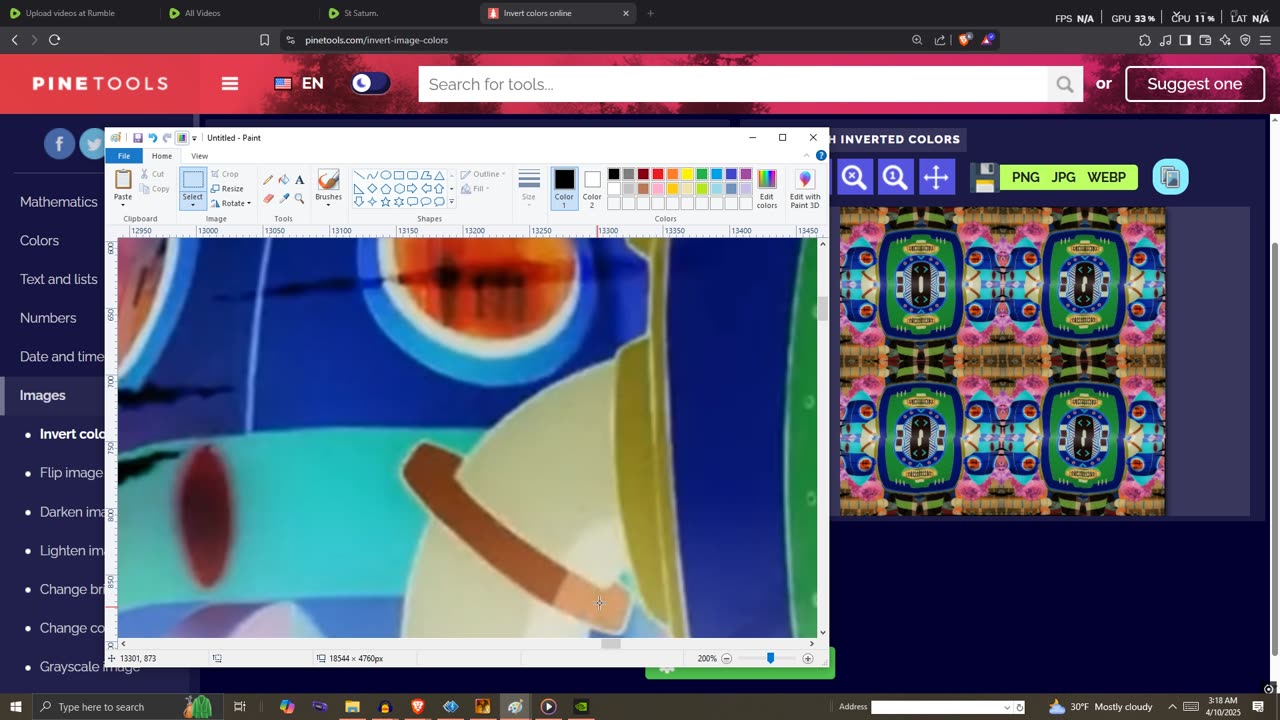Image resolution: width=1280 pixels, height=720 pixels.
Task: Open the Customize Quick Access Toolbar arrow
Action: (x=194, y=138)
